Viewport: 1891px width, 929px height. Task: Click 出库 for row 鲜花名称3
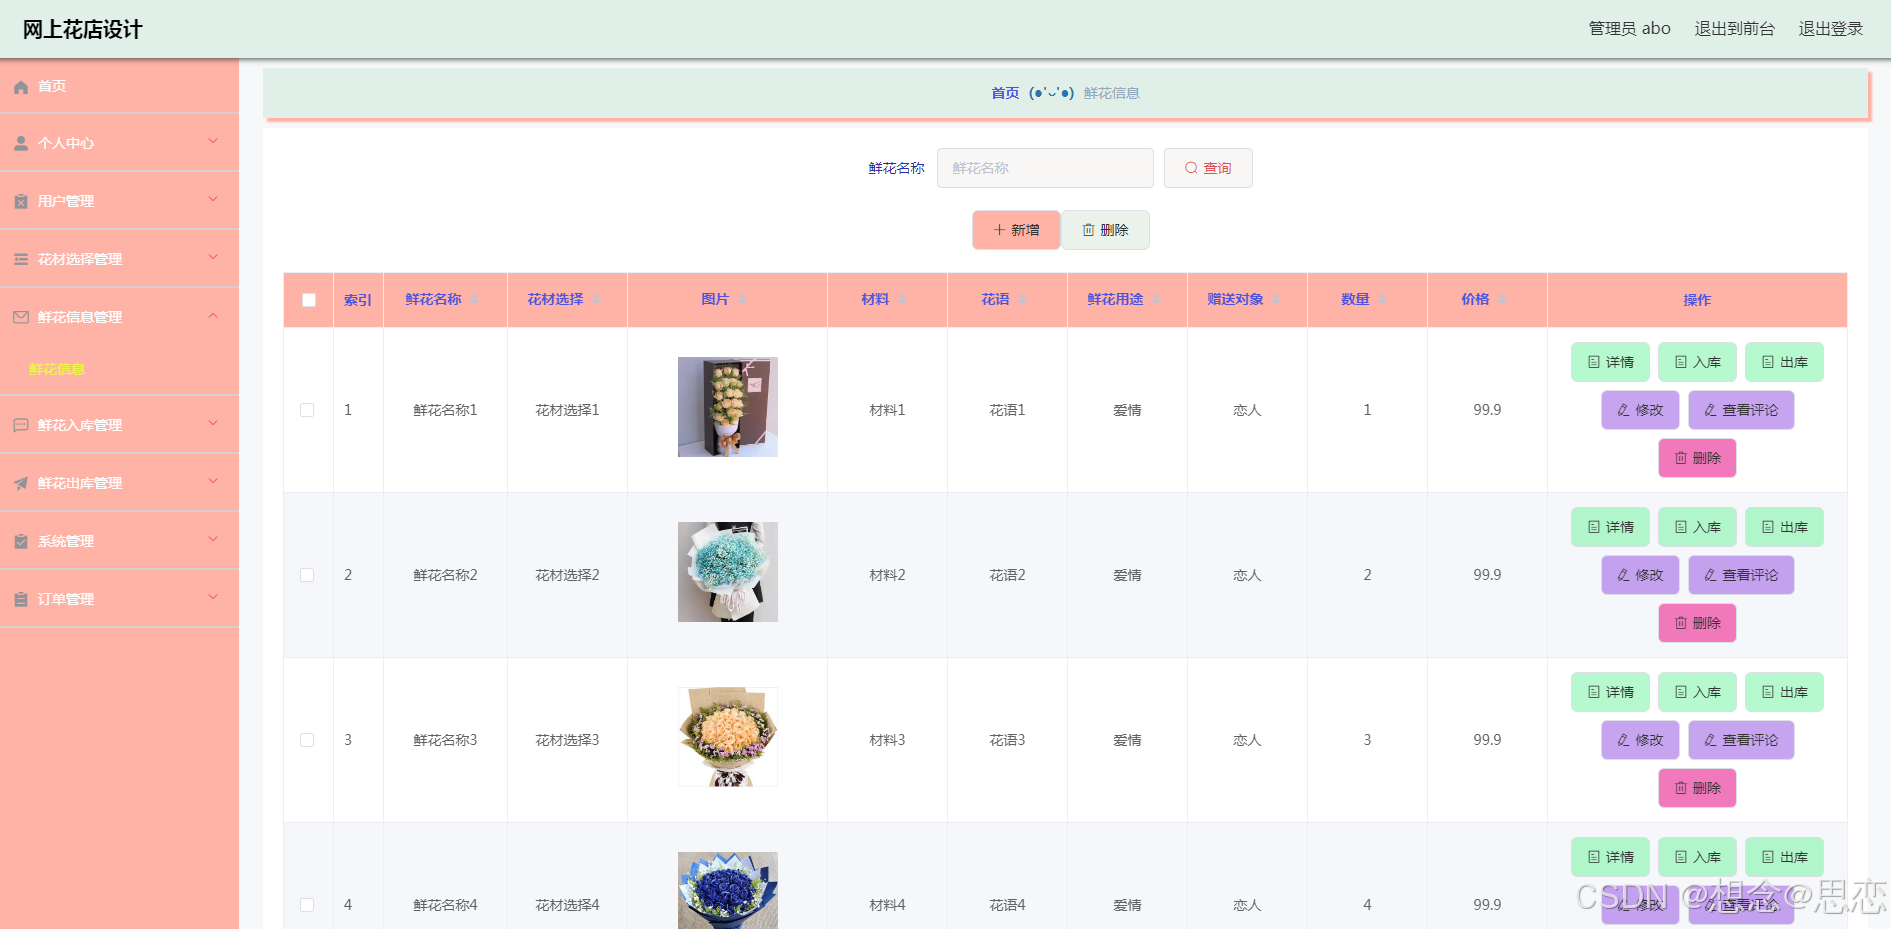coord(1784,692)
